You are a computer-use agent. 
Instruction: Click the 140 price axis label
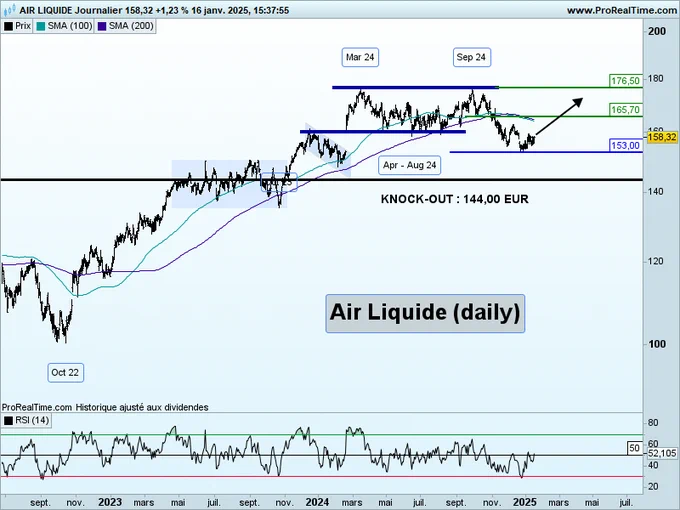(655, 191)
